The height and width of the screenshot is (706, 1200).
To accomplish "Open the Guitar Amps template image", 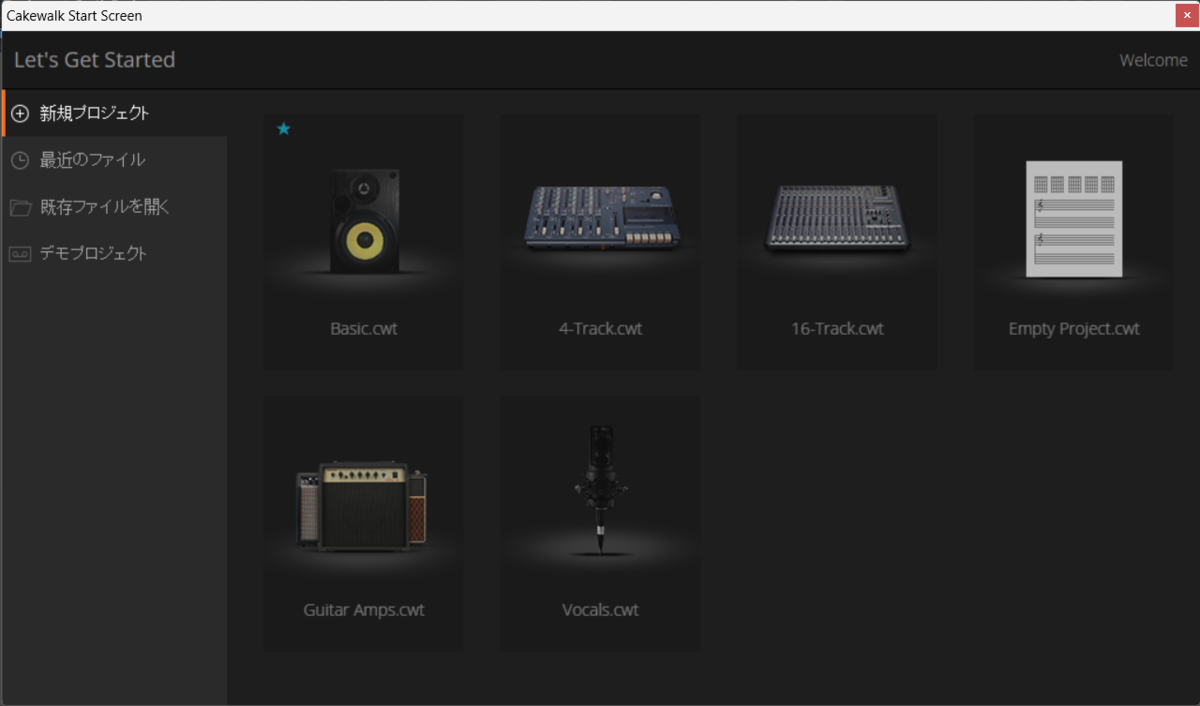I will 362,506.
